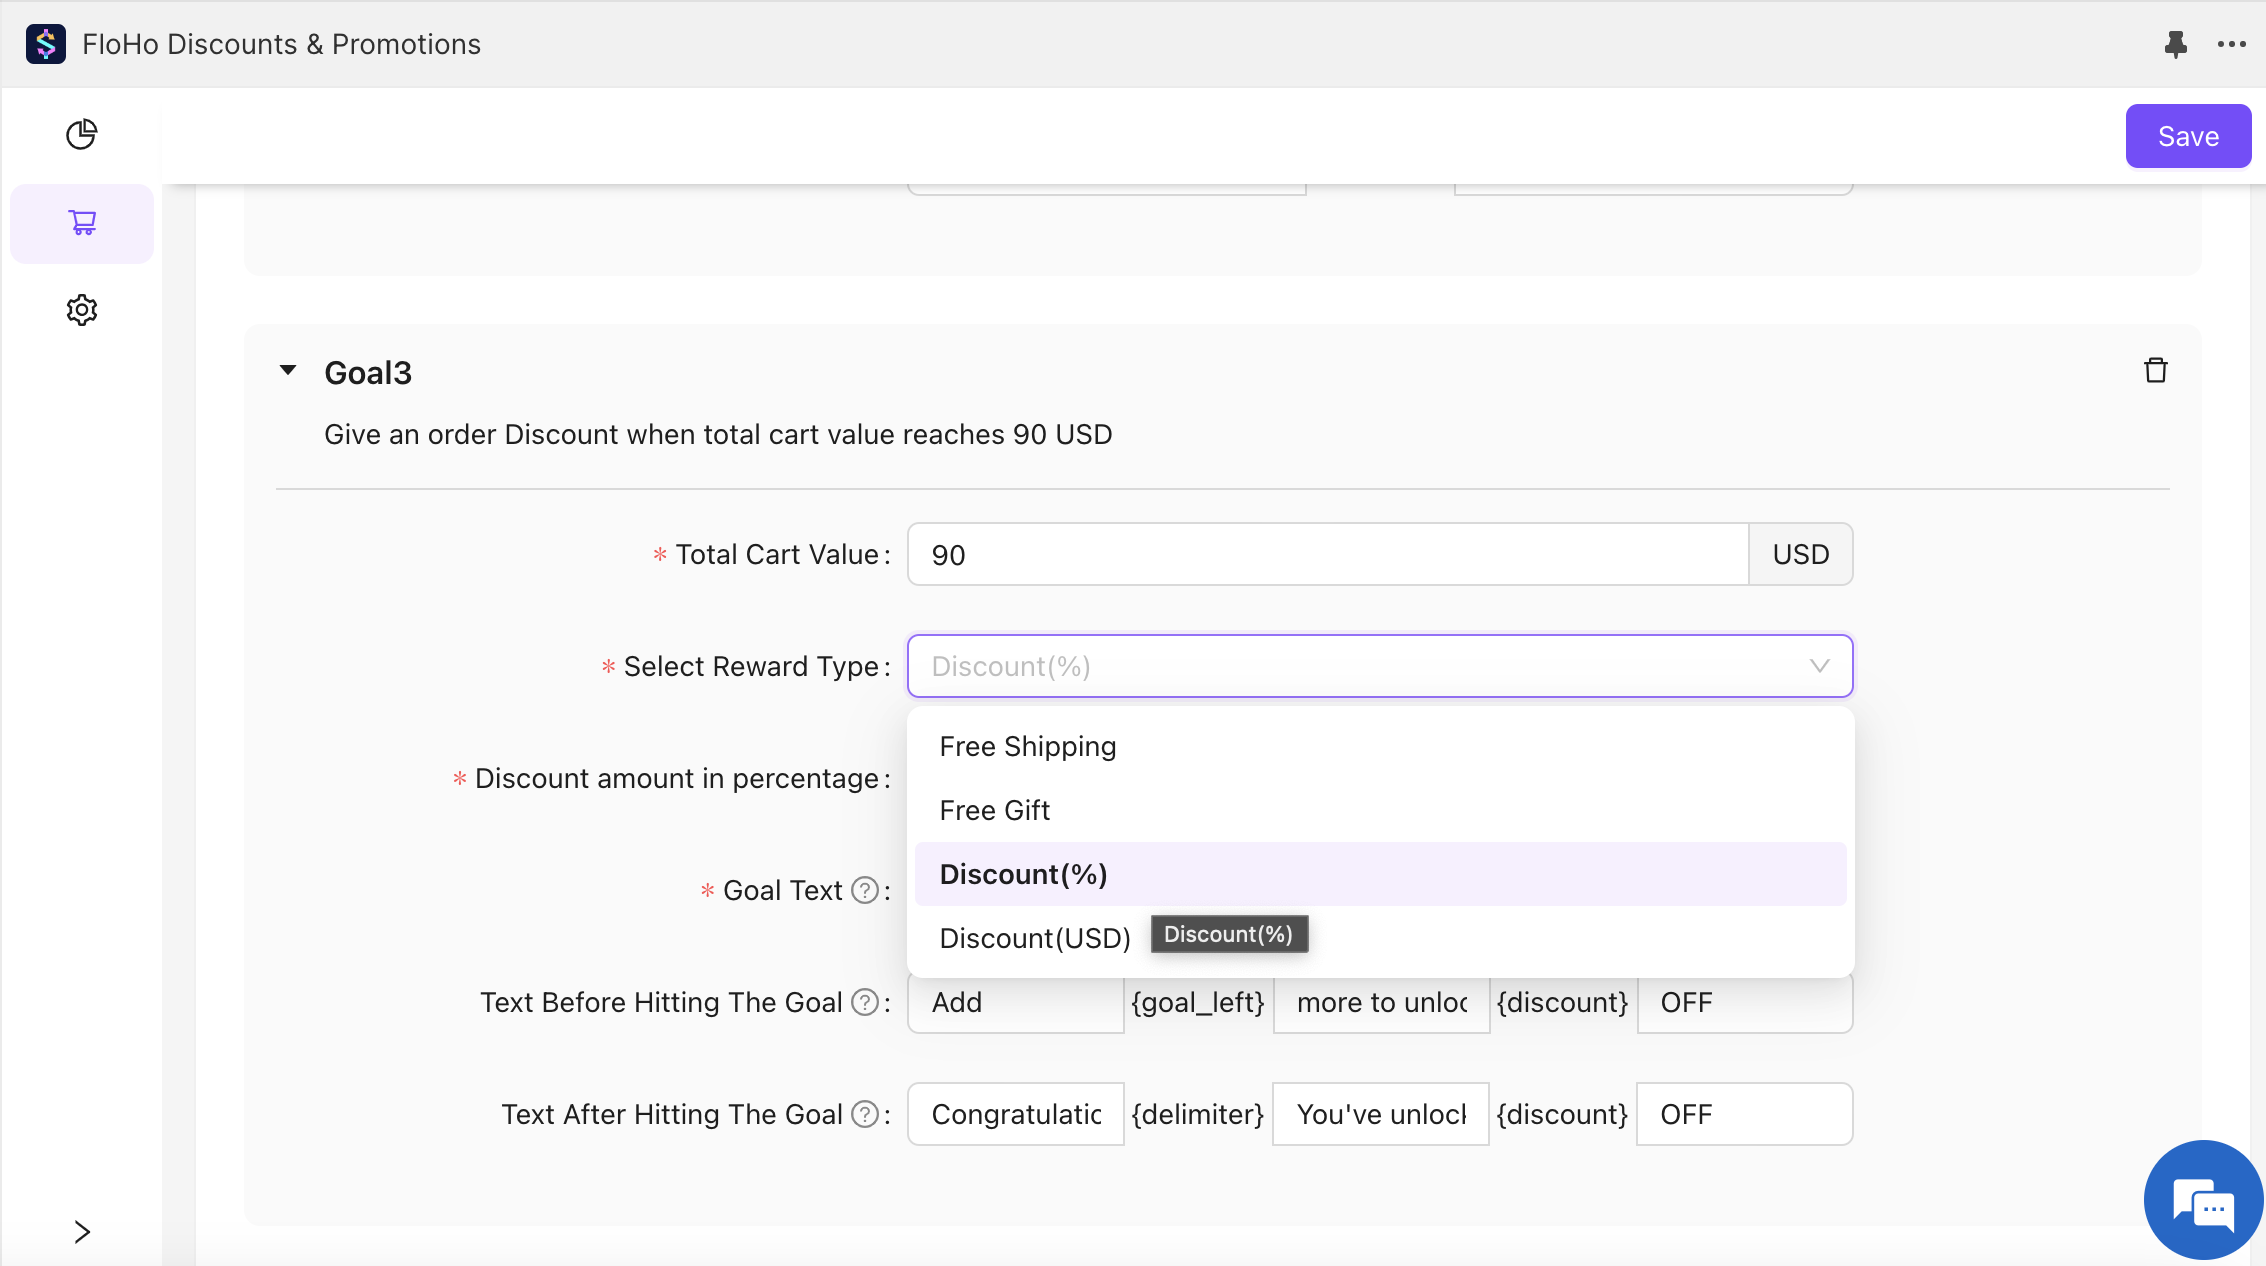Image resolution: width=2266 pixels, height=1266 pixels.
Task: Click the Total Cart Value field
Action: 1327,555
